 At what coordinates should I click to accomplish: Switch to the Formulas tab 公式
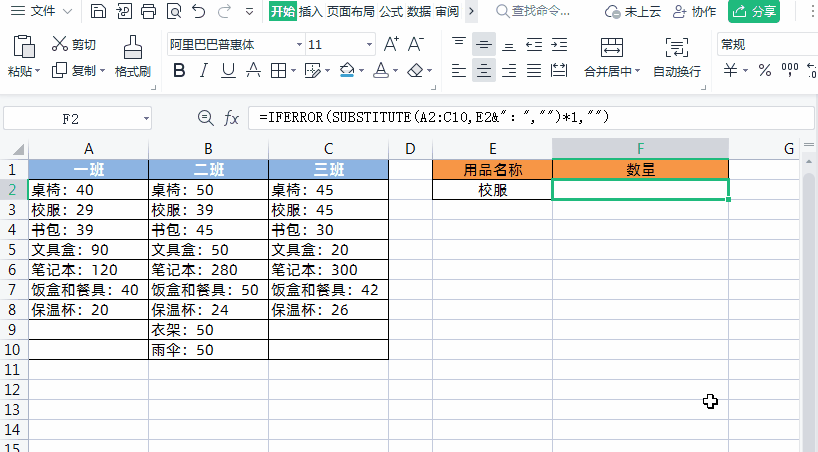coord(391,11)
